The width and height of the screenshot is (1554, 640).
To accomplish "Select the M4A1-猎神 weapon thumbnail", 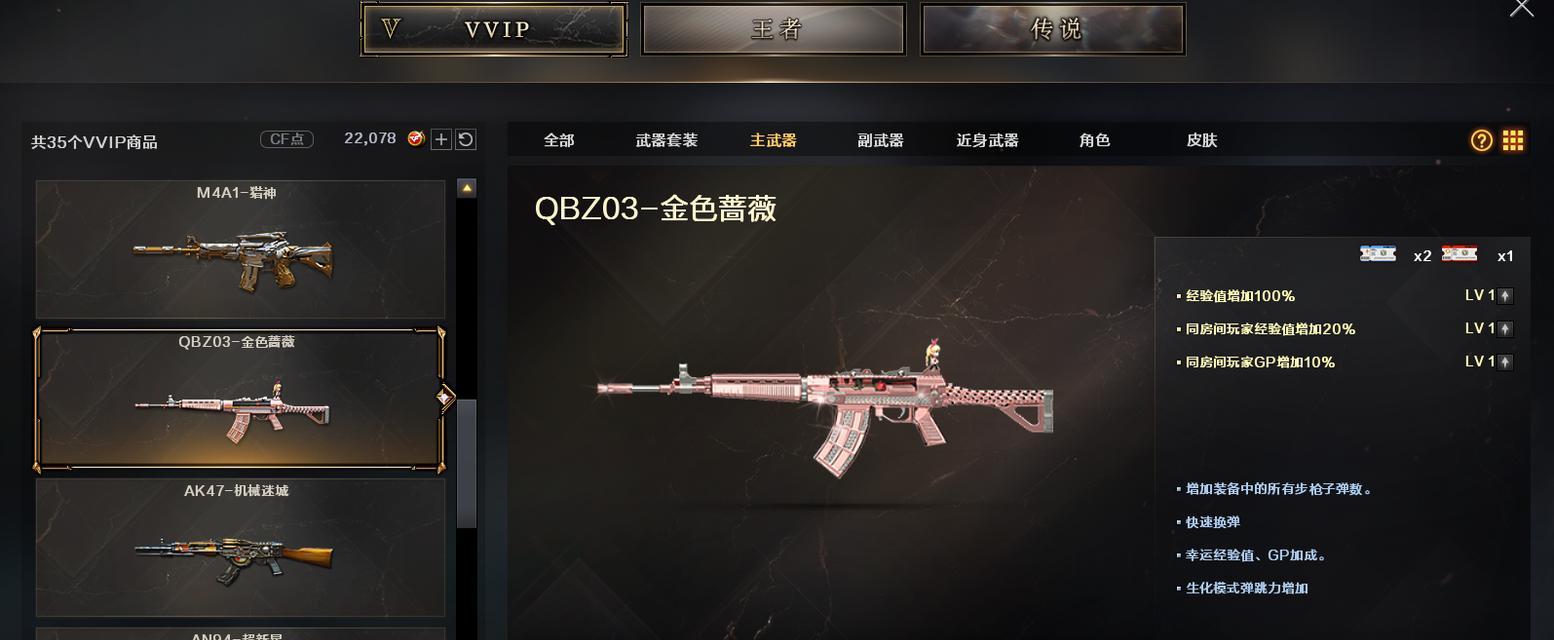I will point(240,249).
